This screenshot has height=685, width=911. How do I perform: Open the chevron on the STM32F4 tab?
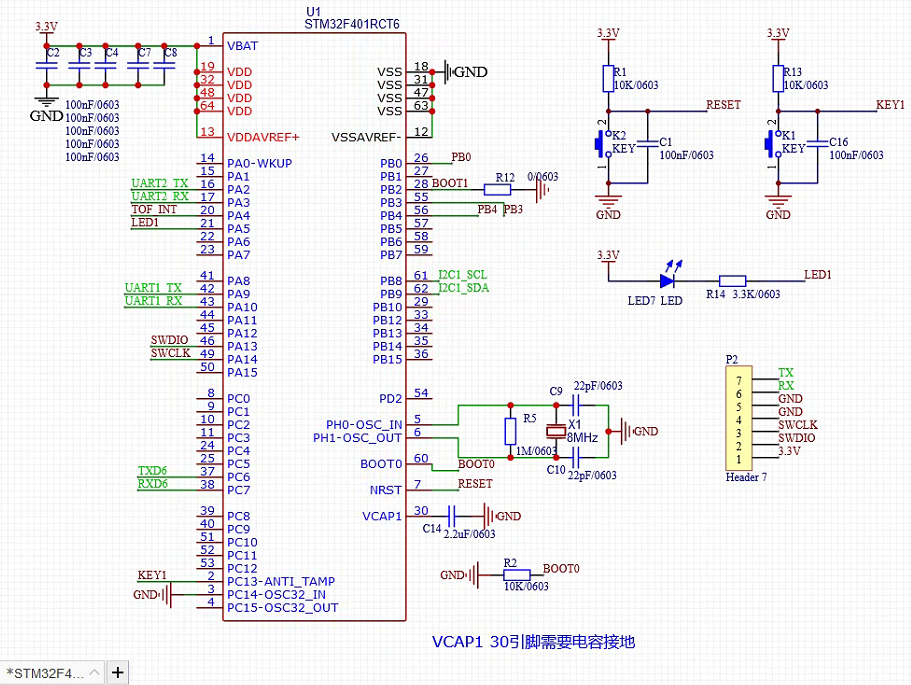pos(96,672)
